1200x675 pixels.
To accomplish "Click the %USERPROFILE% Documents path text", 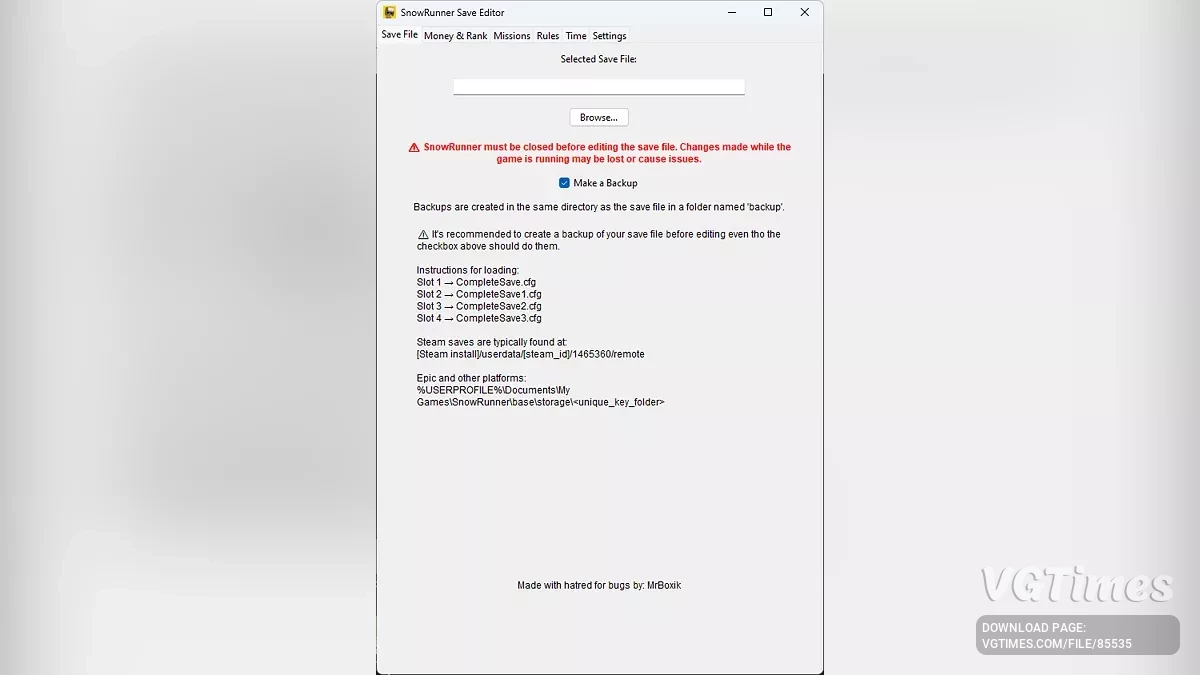I will pyautogui.click(x=541, y=396).
